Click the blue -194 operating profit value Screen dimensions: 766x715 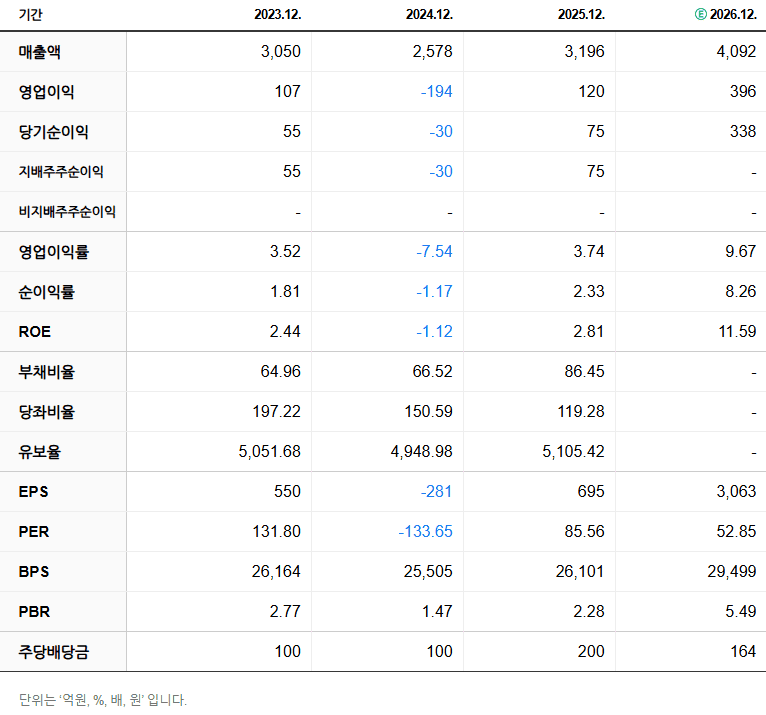437,91
